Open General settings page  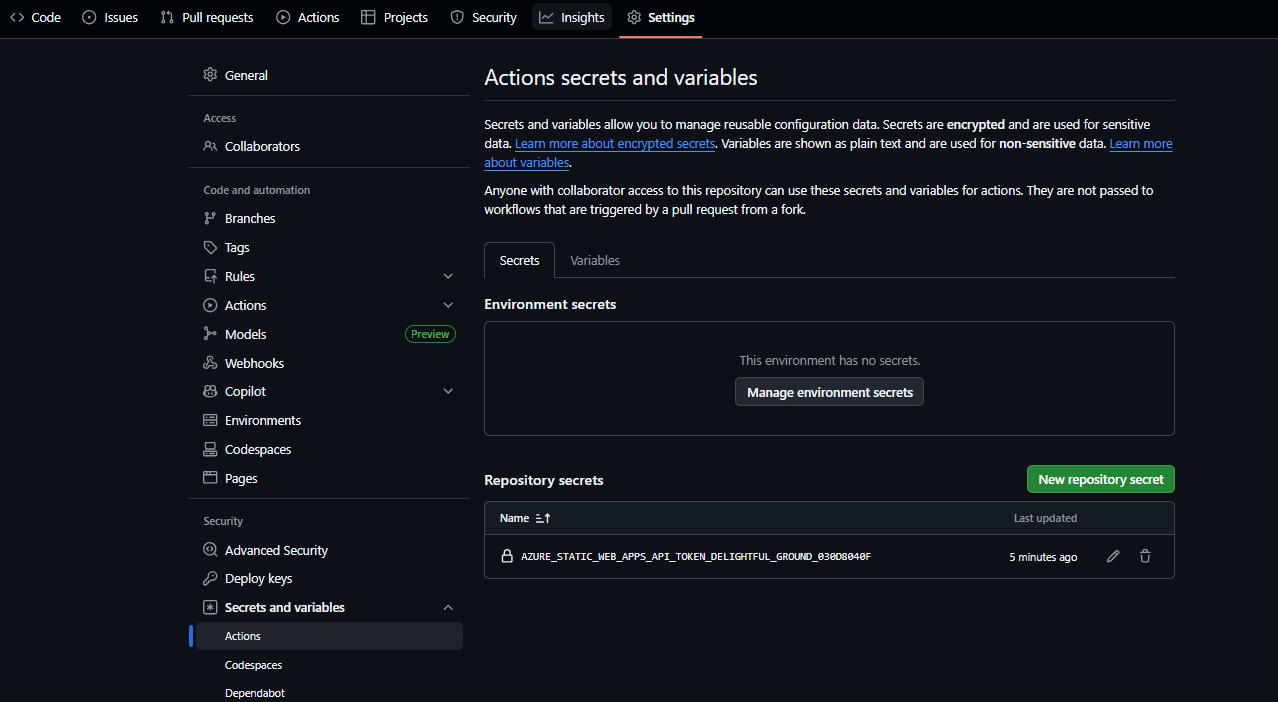329,75
